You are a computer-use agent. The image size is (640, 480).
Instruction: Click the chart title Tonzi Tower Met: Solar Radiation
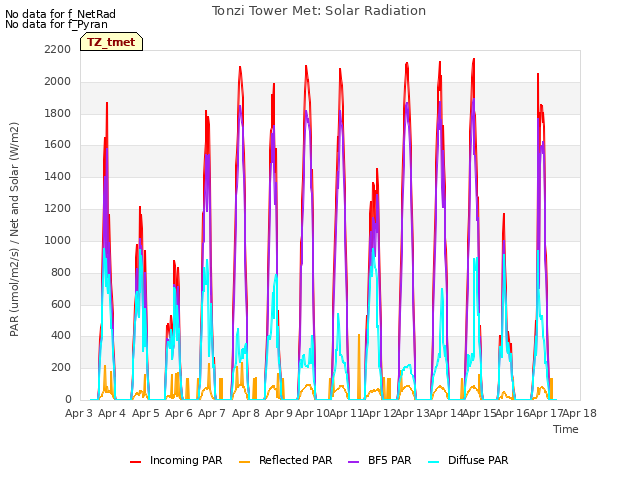pos(319,11)
